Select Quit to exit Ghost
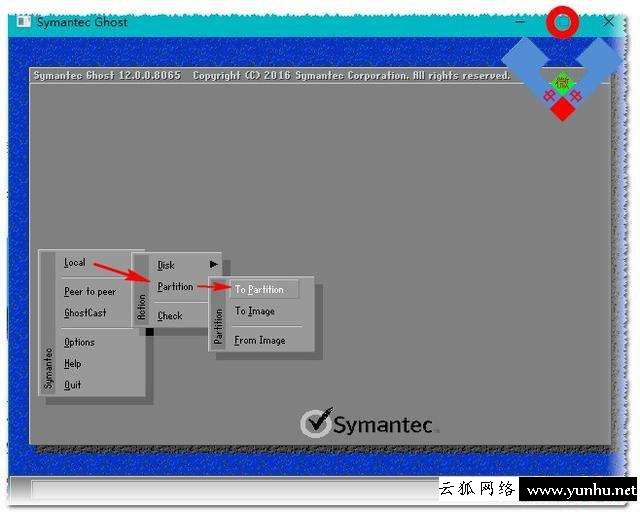 pyautogui.click(x=73, y=385)
